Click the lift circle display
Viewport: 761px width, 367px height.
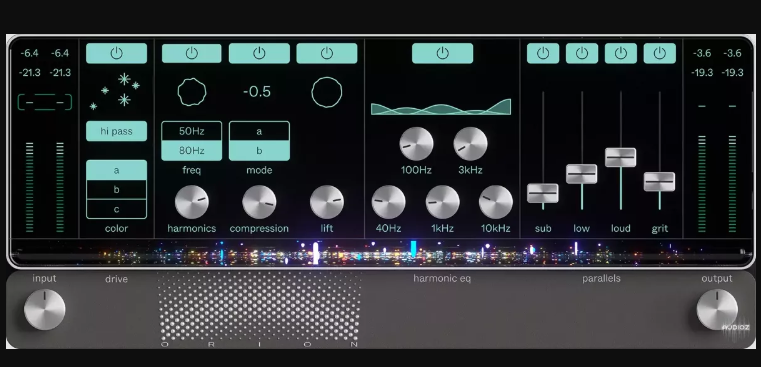[327, 92]
